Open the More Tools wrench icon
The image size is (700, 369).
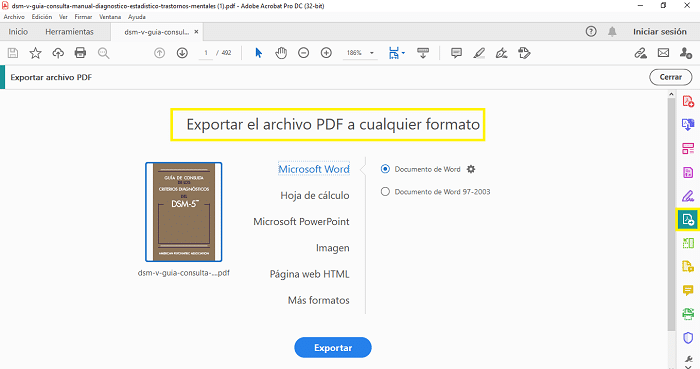click(688, 359)
